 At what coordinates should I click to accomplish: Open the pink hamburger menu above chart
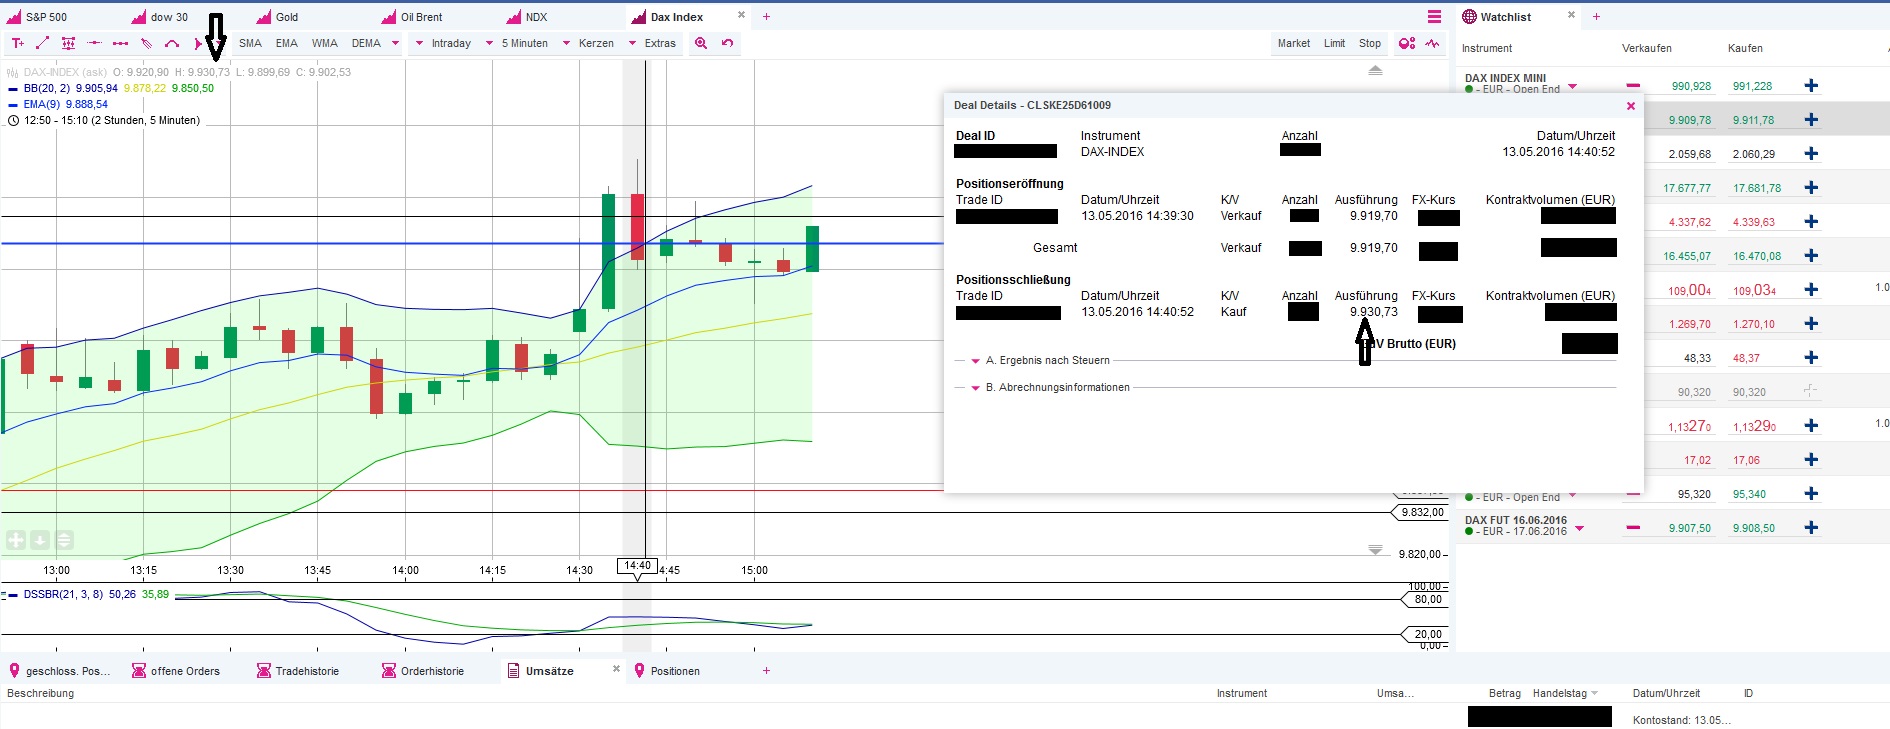[x=1434, y=17]
